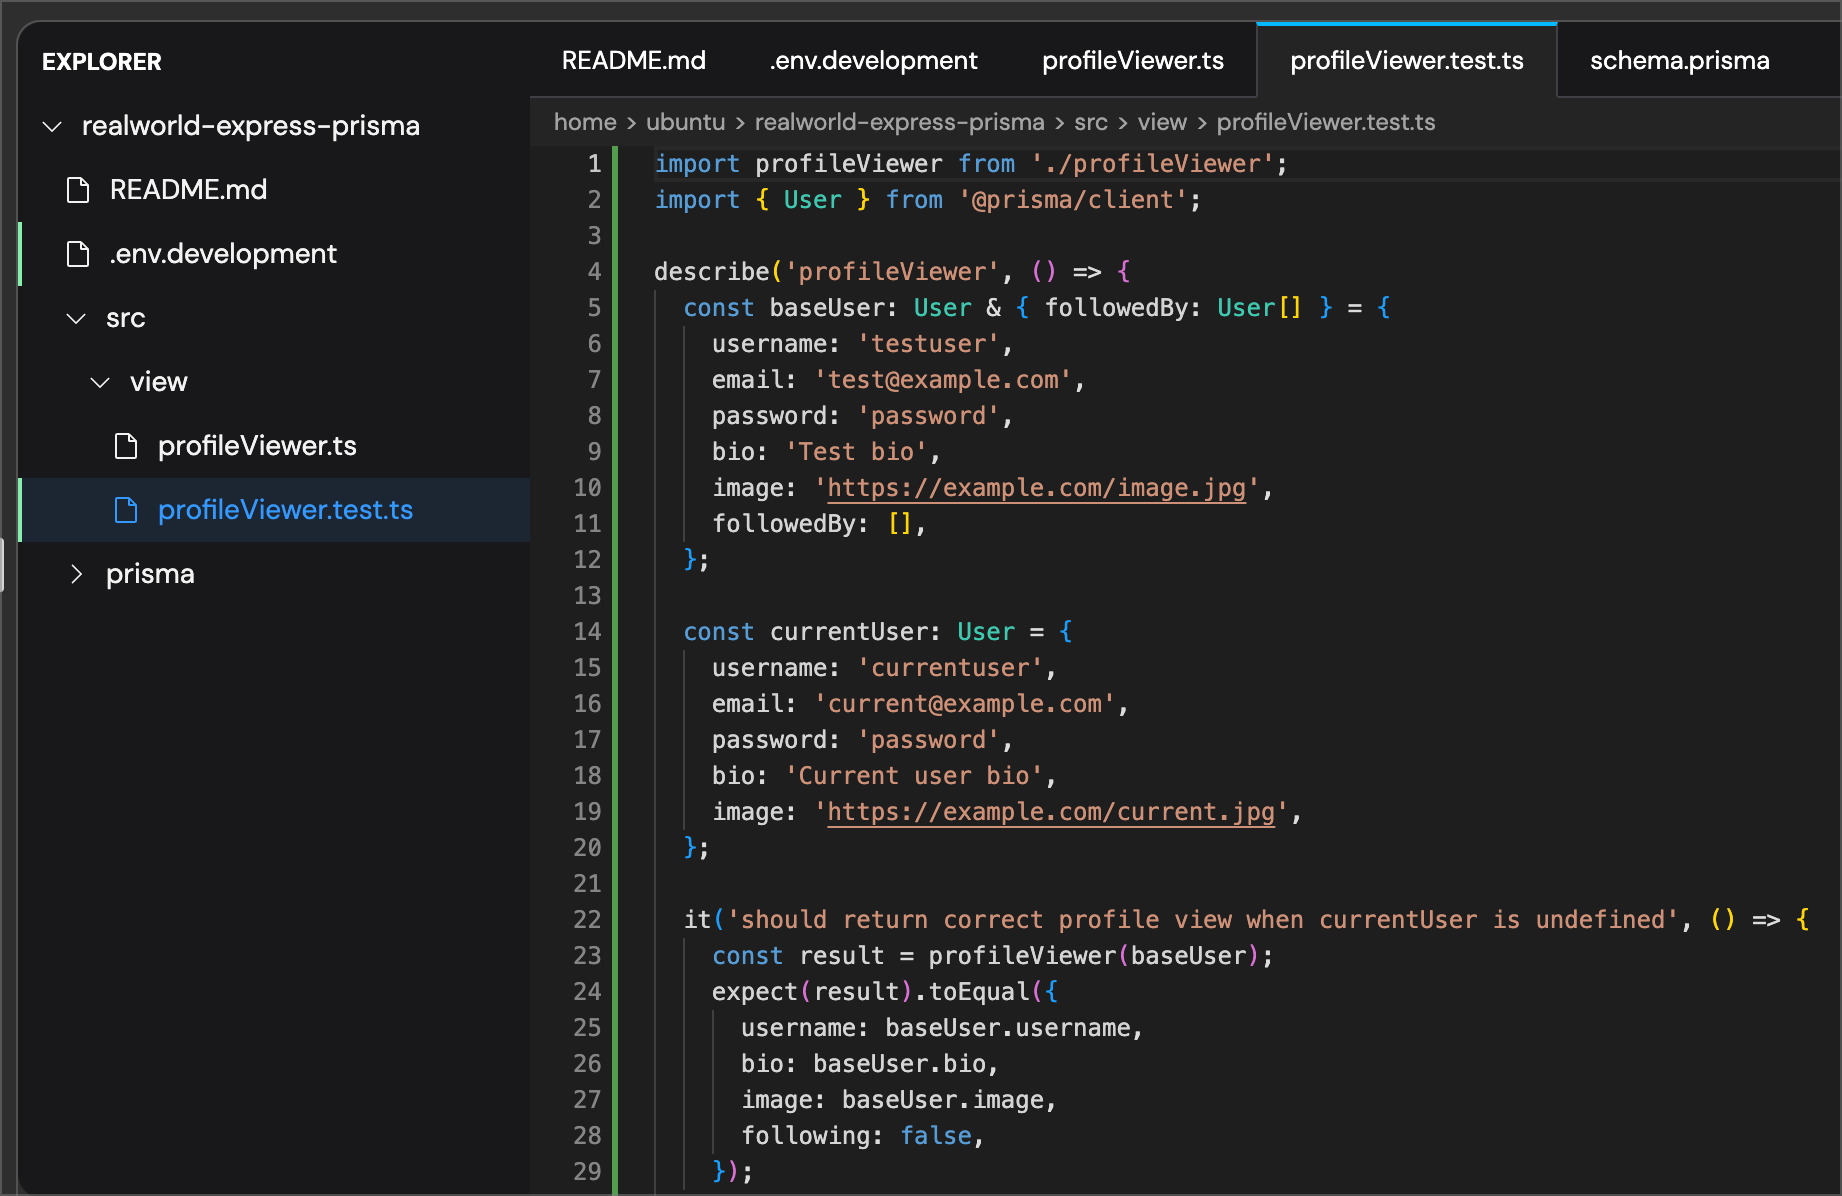The height and width of the screenshot is (1196, 1842).
Task: Click the URL 'https://example.com/current.jpg'
Action: 1051,812
